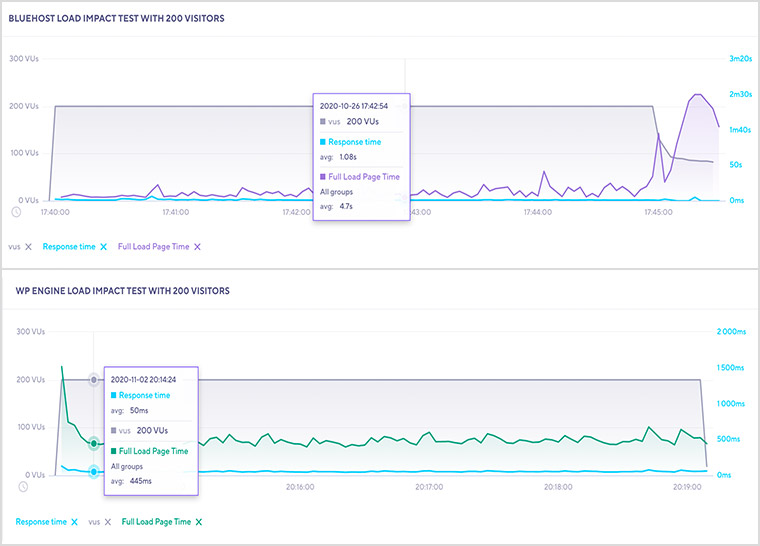Toggle Full Load Page Time label in WP Engine chart
The height and width of the screenshot is (546, 760).
(156, 522)
